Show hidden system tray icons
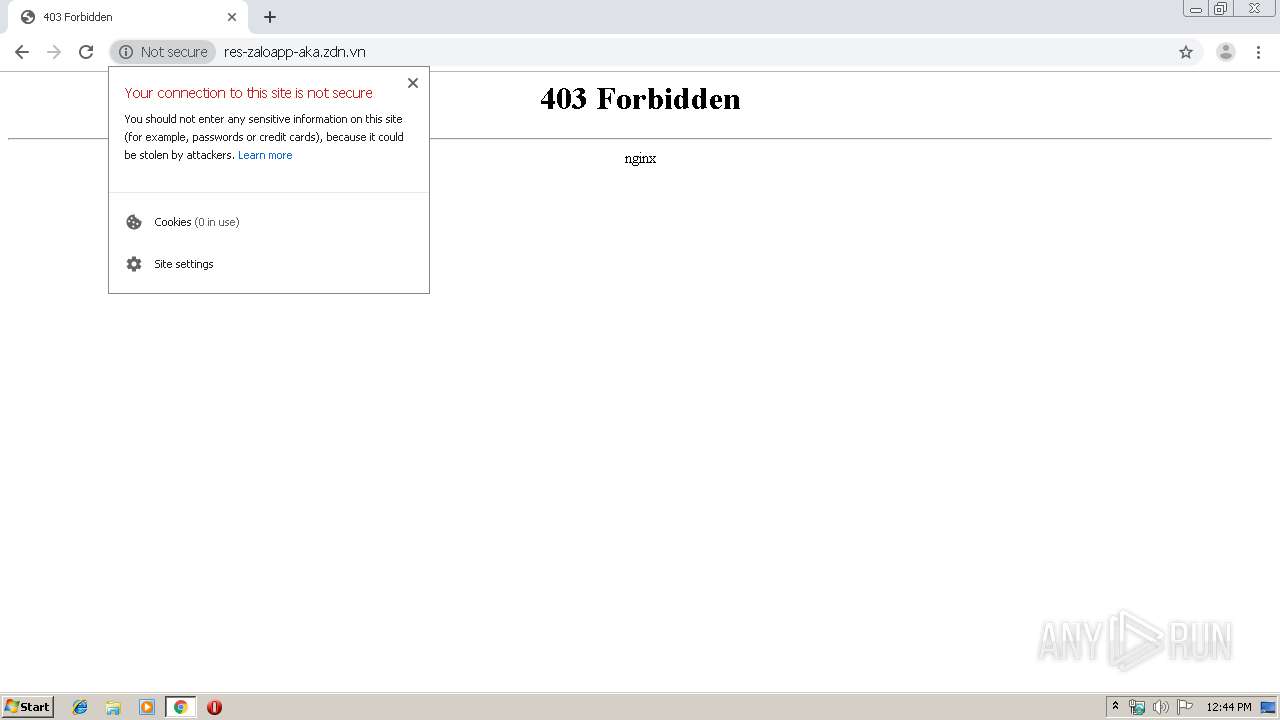The image size is (1280, 720). (1115, 707)
